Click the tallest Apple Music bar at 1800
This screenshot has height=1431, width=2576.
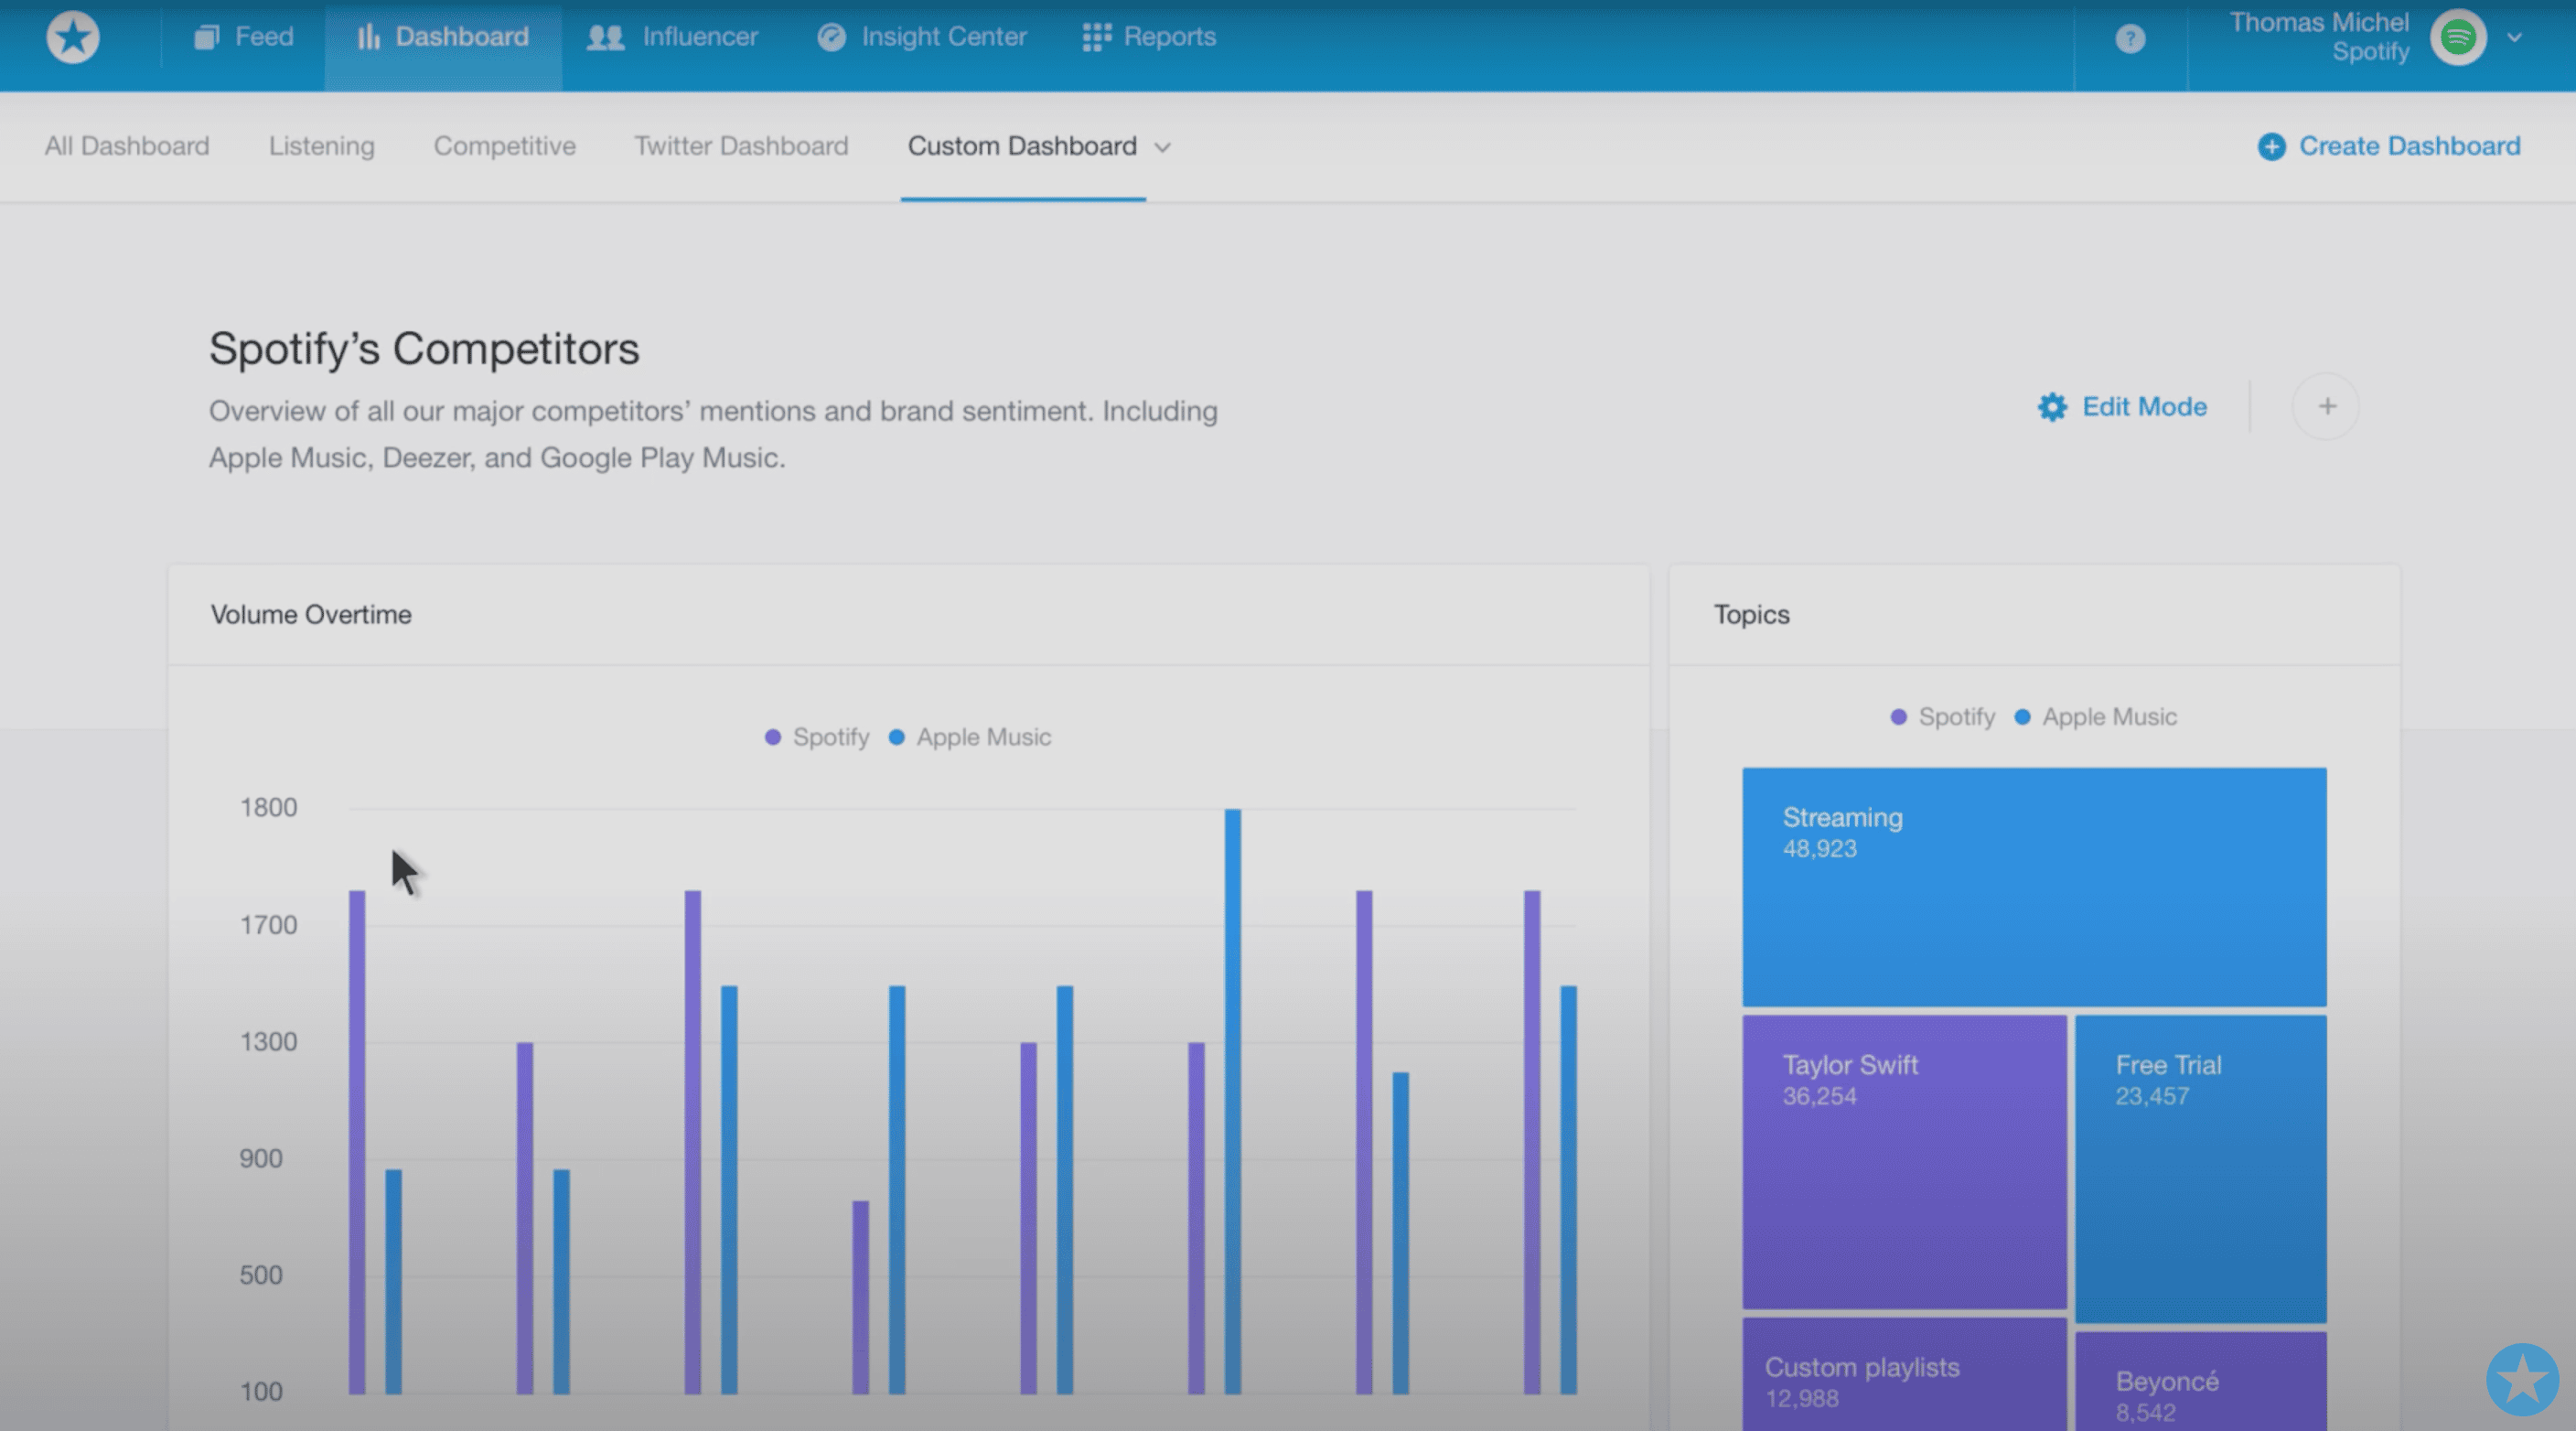(1232, 1101)
